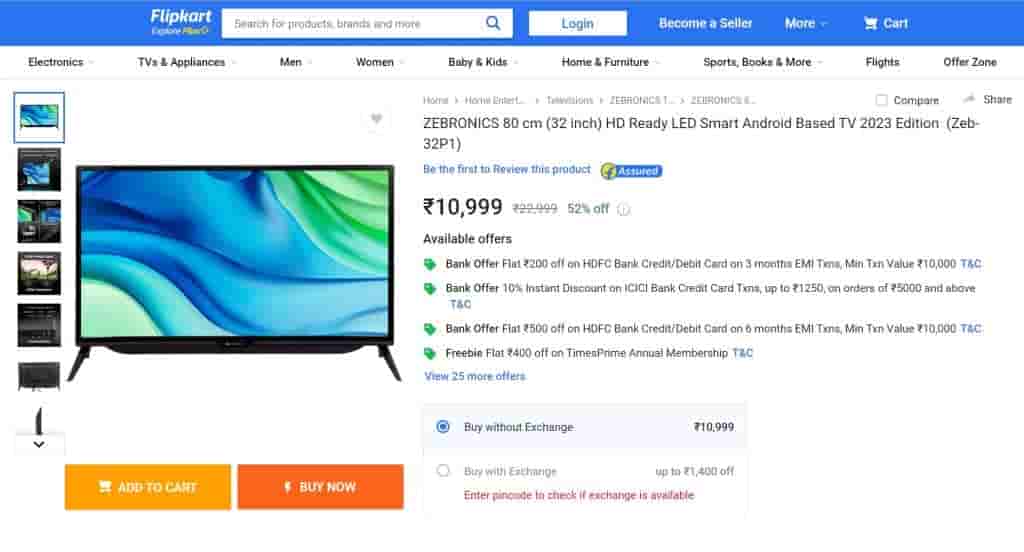The image size is (1024, 552).
Task: Click the Share arrow icon
Action: (x=969, y=99)
